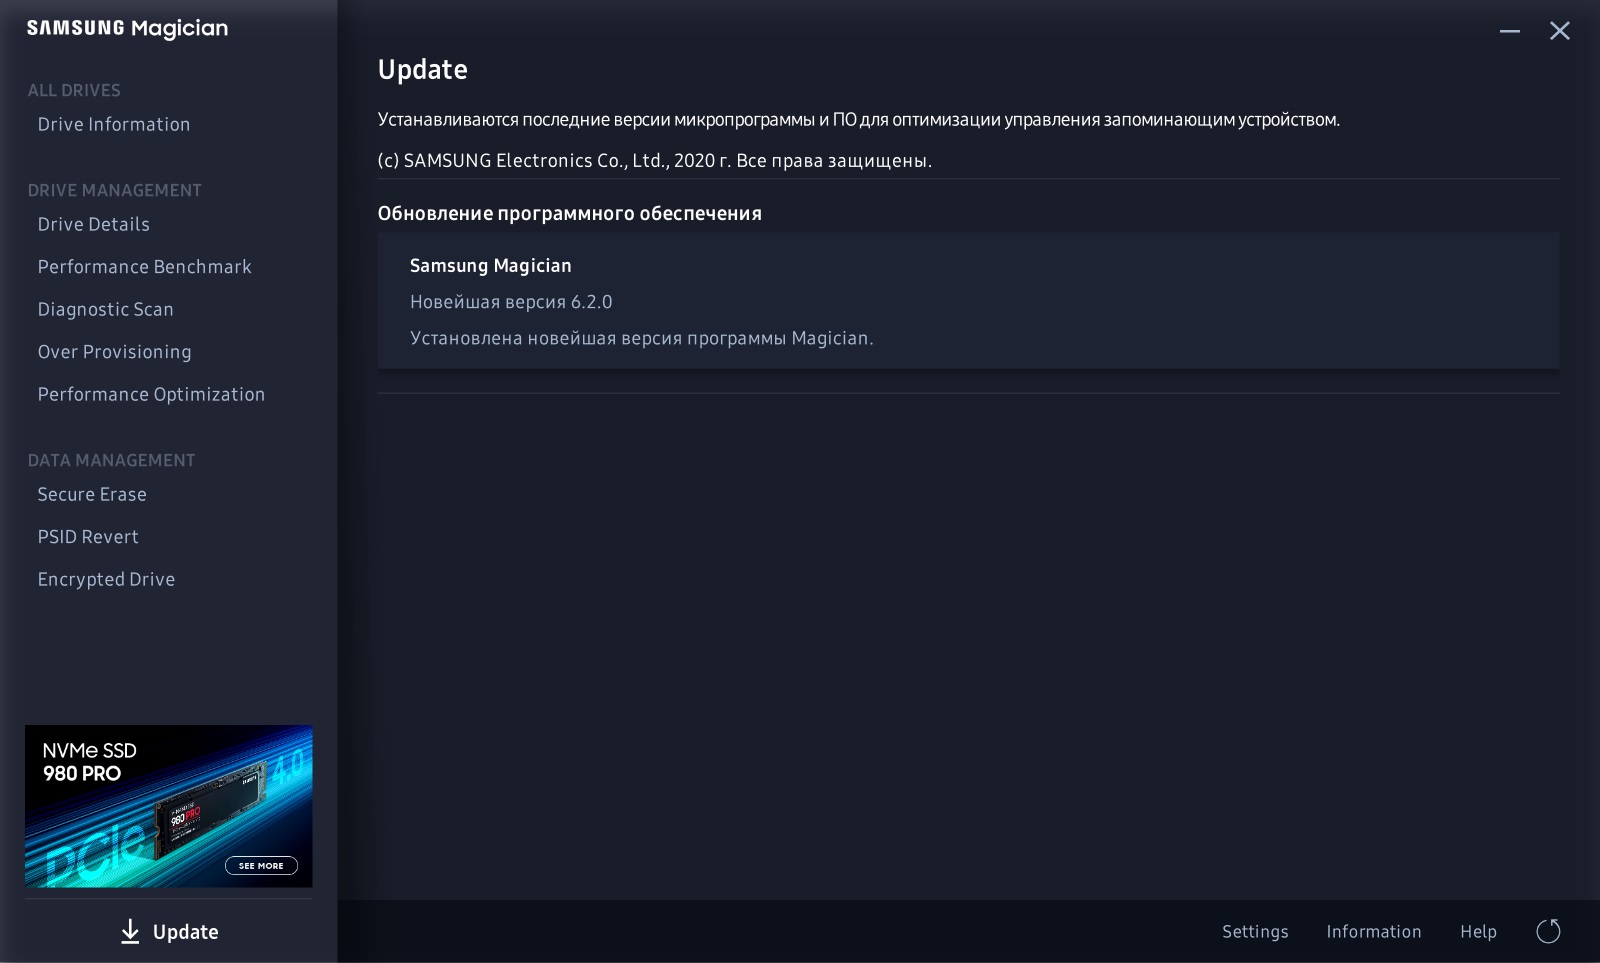Open Secure Erase option
1600x963 pixels.
pyautogui.click(x=92, y=494)
